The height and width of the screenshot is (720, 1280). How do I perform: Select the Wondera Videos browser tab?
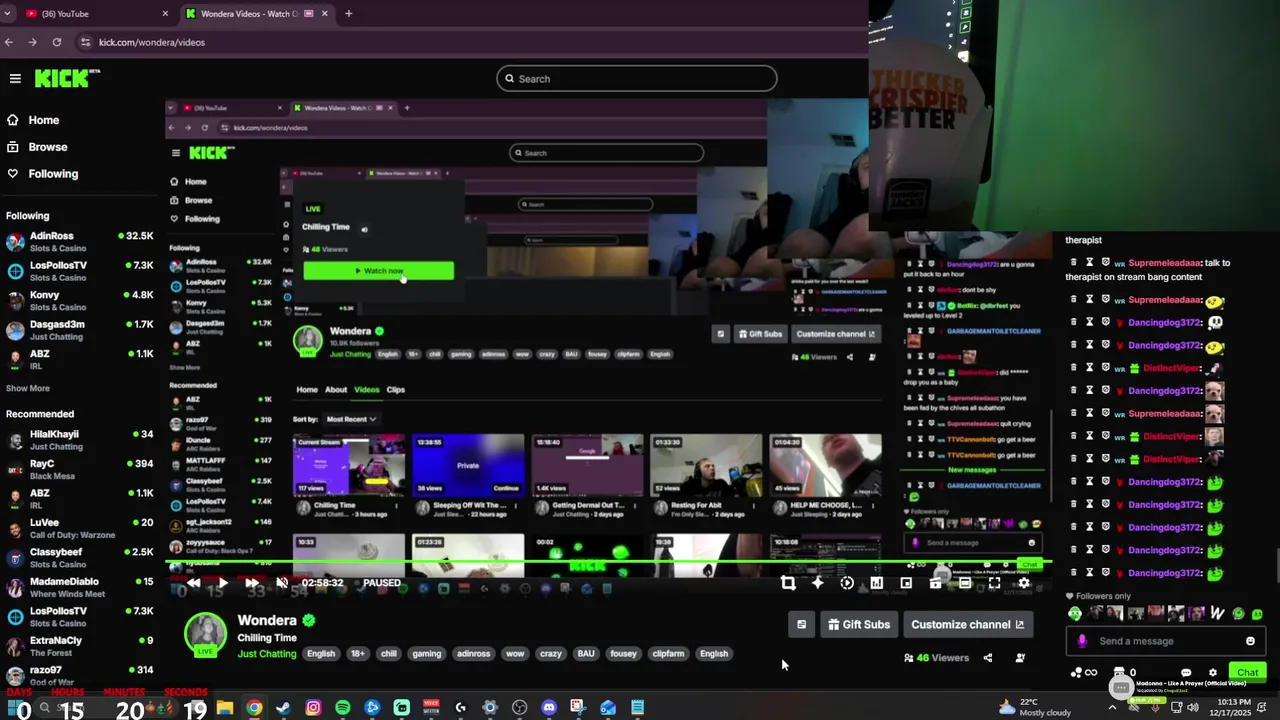point(256,14)
